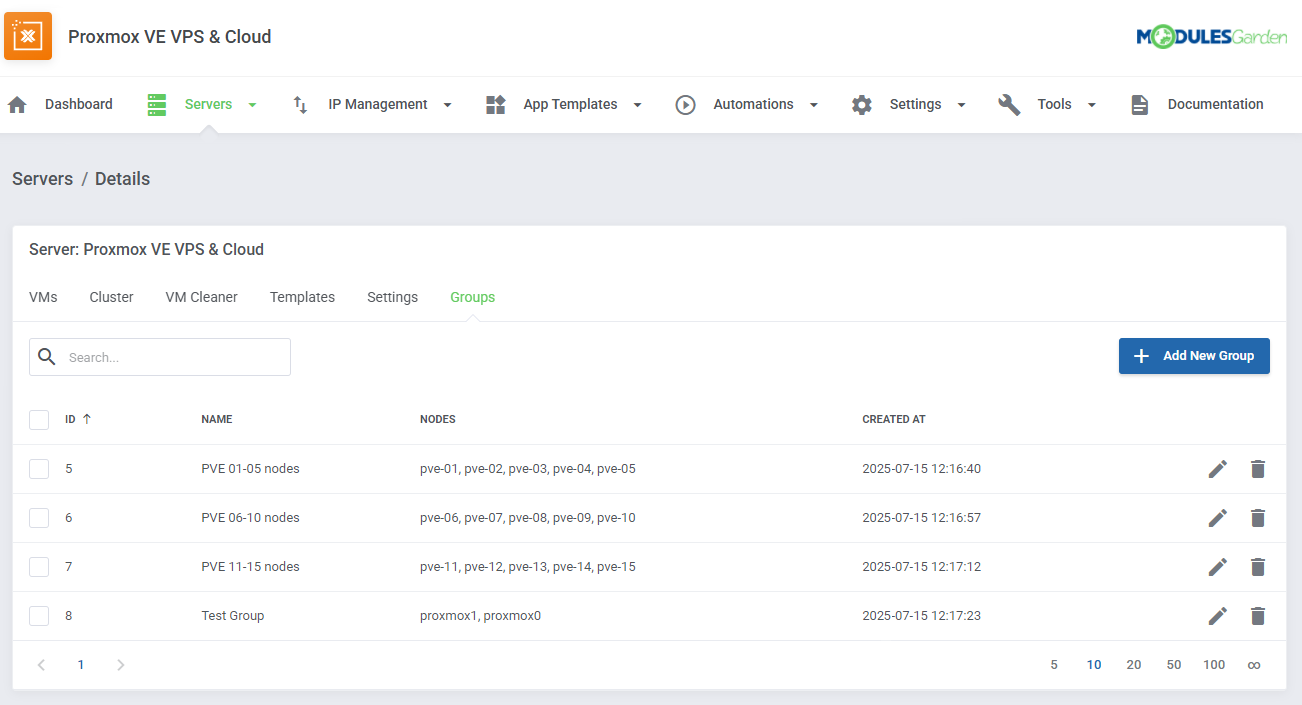Go to previous page arrow
Image resolution: width=1302 pixels, height=705 pixels.
(x=41, y=665)
